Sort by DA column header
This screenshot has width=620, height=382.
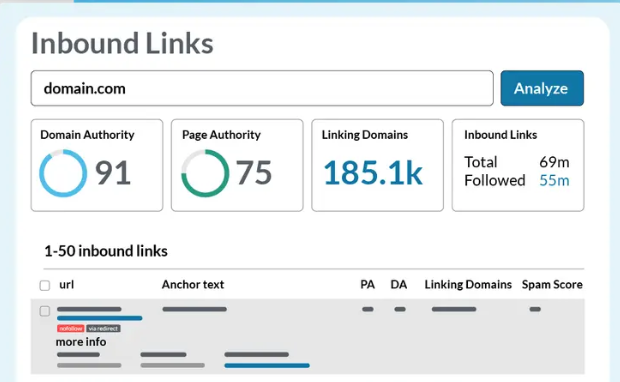tap(399, 284)
